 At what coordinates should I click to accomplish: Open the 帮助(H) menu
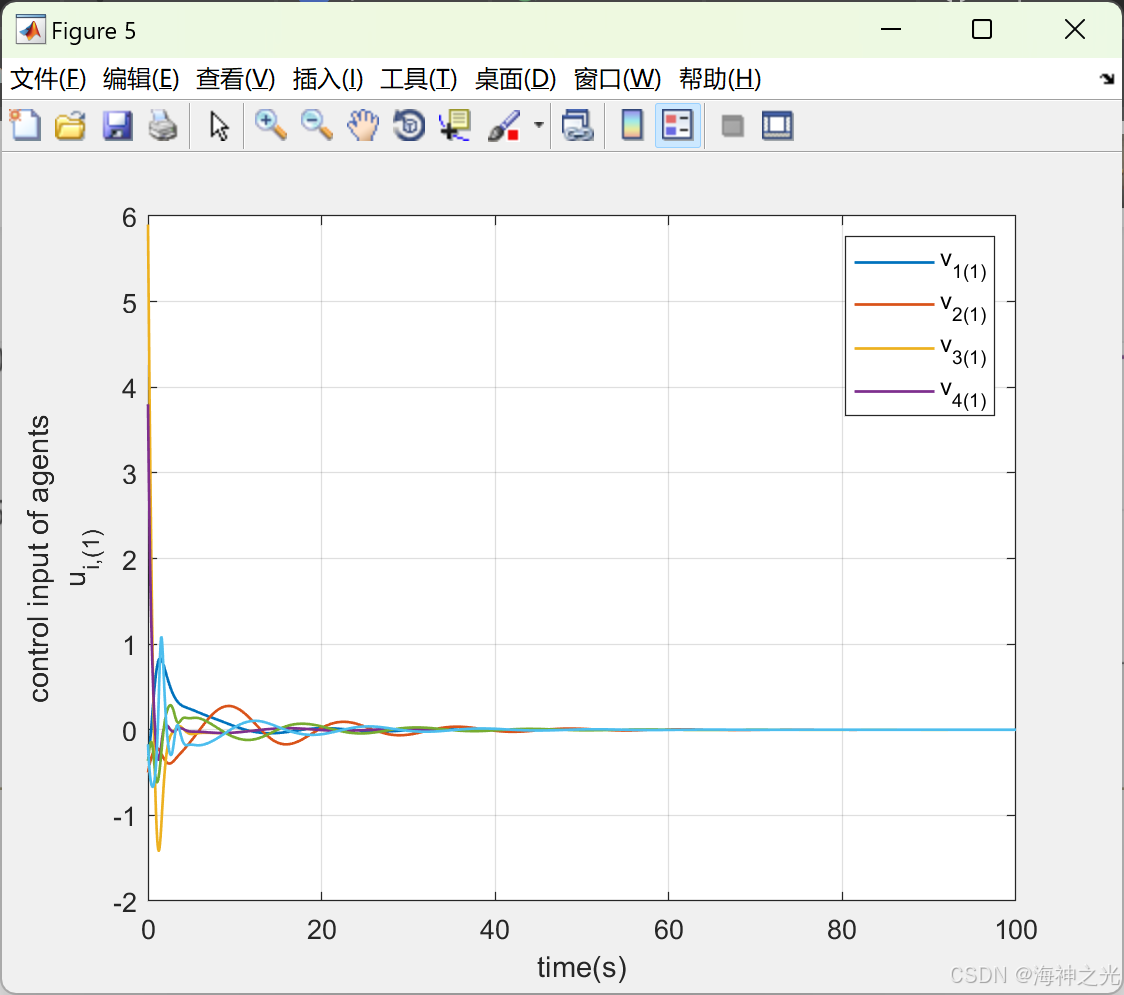(720, 79)
